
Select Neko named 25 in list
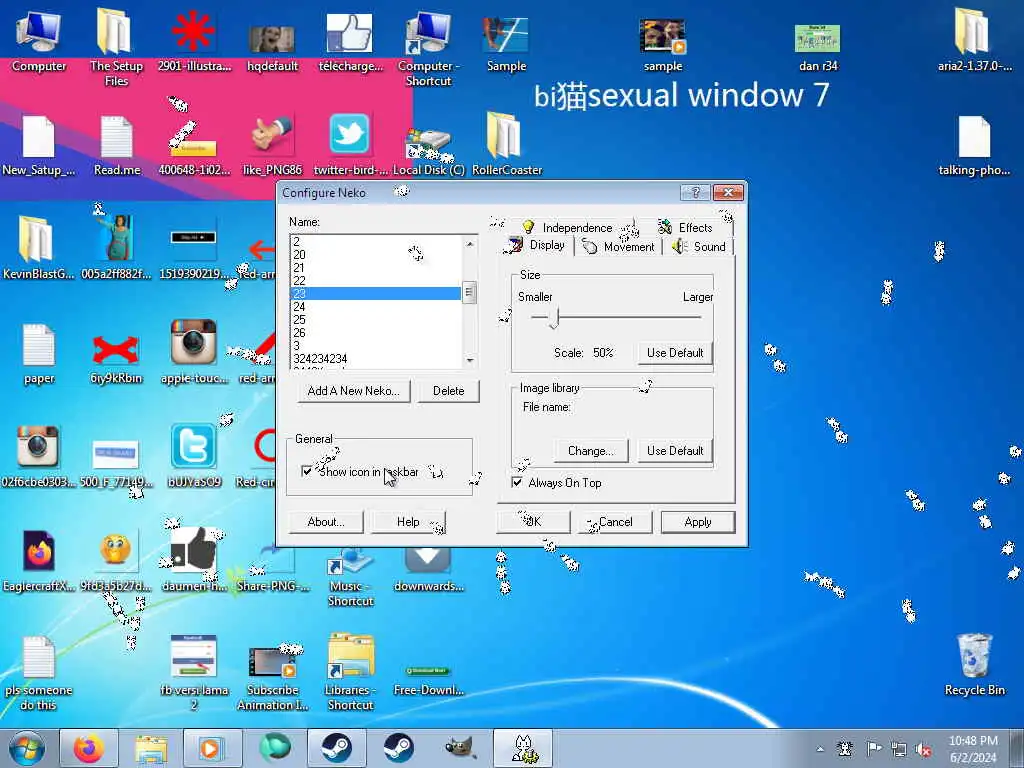pyautogui.click(x=376, y=320)
